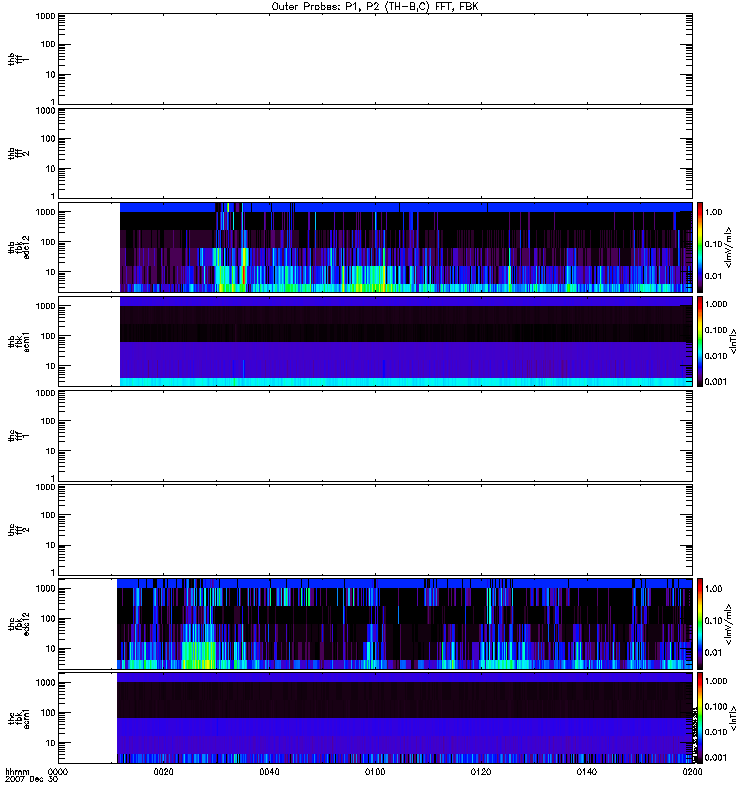The height and width of the screenshot is (800, 750).
Task: Click the "0.01" tick on thc edc12 colorbar
Action: click(714, 653)
